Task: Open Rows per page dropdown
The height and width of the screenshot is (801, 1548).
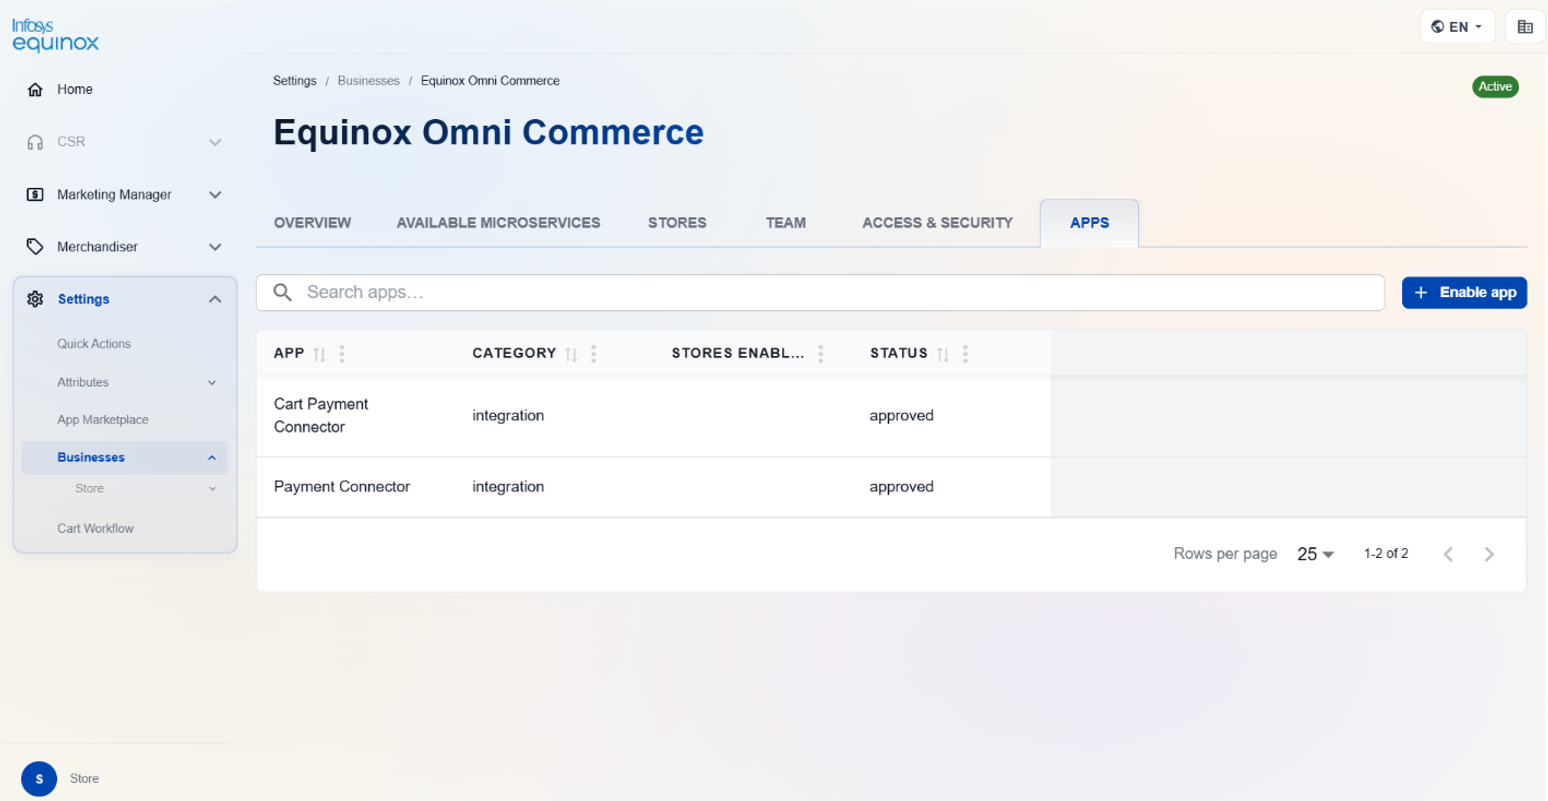Action: (1315, 554)
